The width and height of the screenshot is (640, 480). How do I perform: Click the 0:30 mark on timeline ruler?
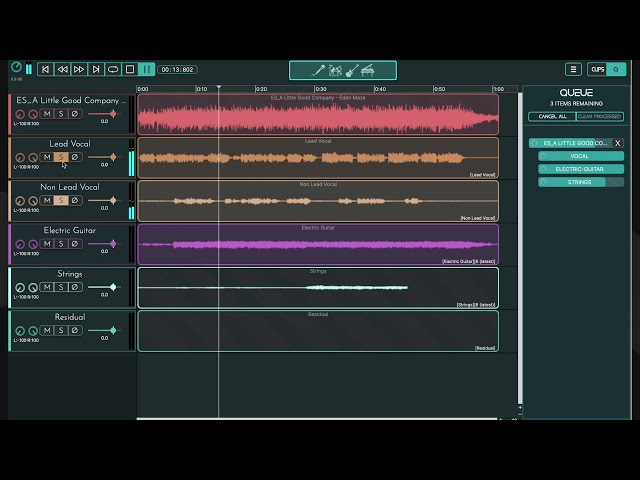click(320, 89)
